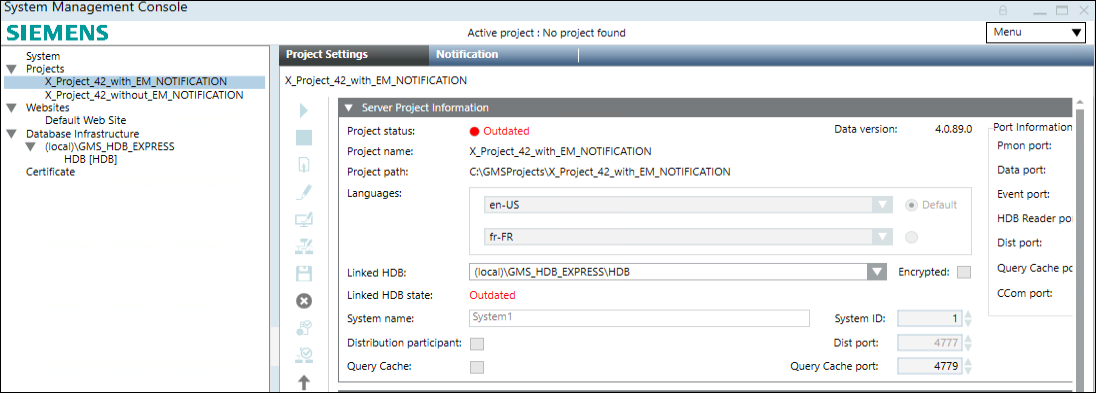Viewport: 1096px width, 393px height.
Task: Enable the Query Cache checkbox
Action: (x=477, y=367)
